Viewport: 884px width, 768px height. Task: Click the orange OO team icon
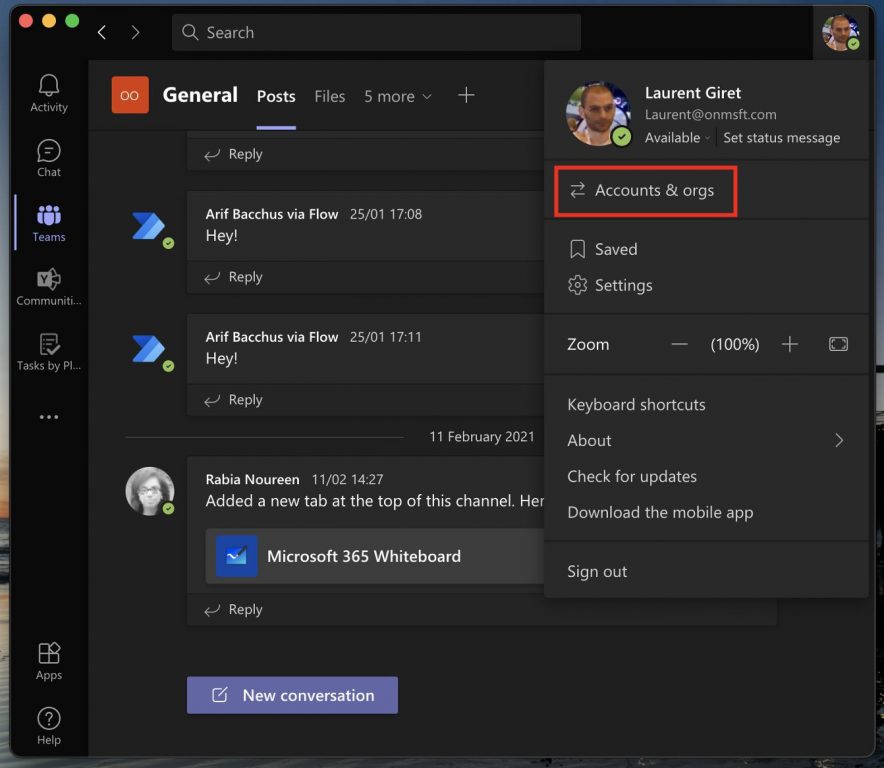pyautogui.click(x=130, y=95)
